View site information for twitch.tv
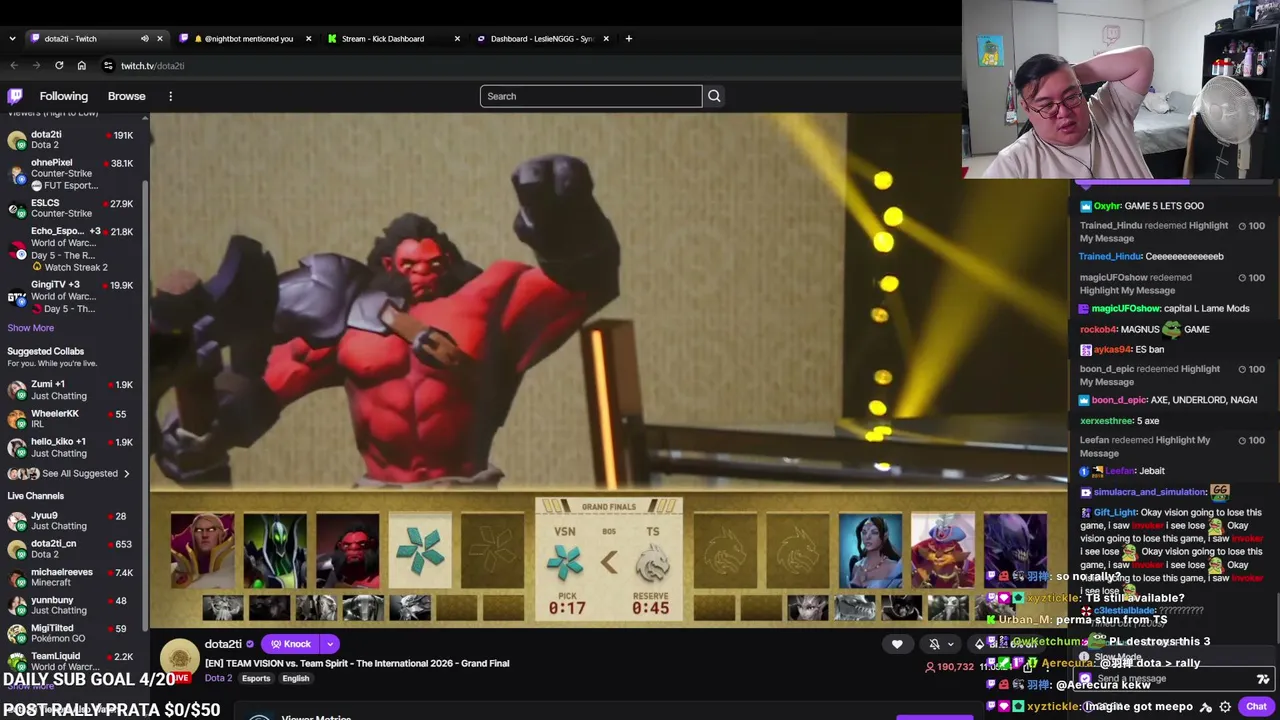 [108, 66]
